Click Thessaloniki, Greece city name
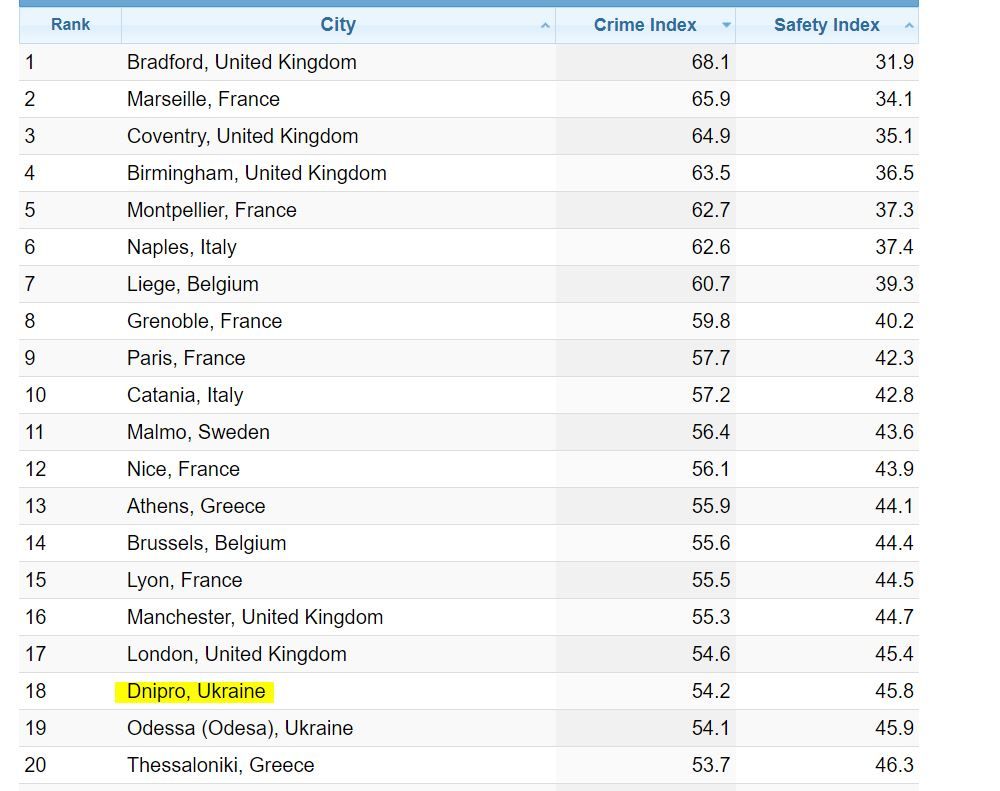The height and width of the screenshot is (791, 1000). coord(221,765)
